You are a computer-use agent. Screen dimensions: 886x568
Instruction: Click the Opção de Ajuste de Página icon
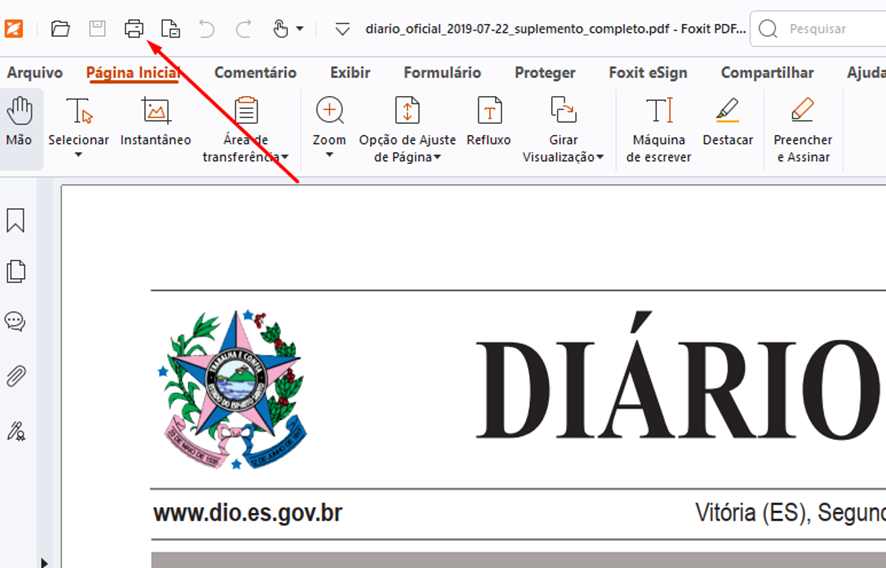click(407, 110)
